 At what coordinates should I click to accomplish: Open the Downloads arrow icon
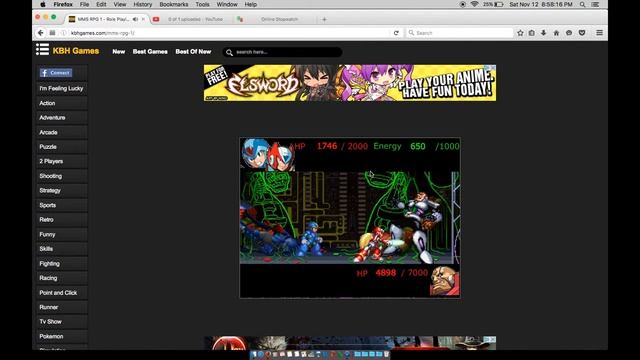[544, 33]
